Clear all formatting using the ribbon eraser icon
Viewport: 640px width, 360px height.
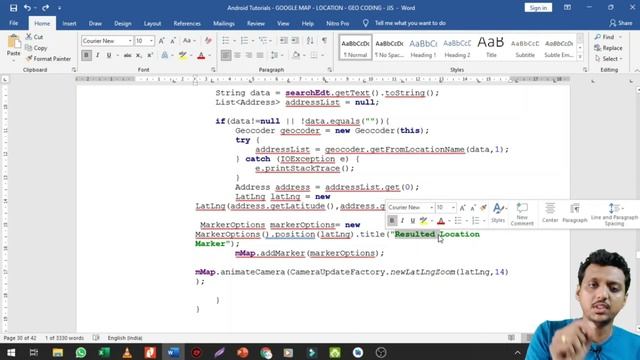[x=208, y=40]
